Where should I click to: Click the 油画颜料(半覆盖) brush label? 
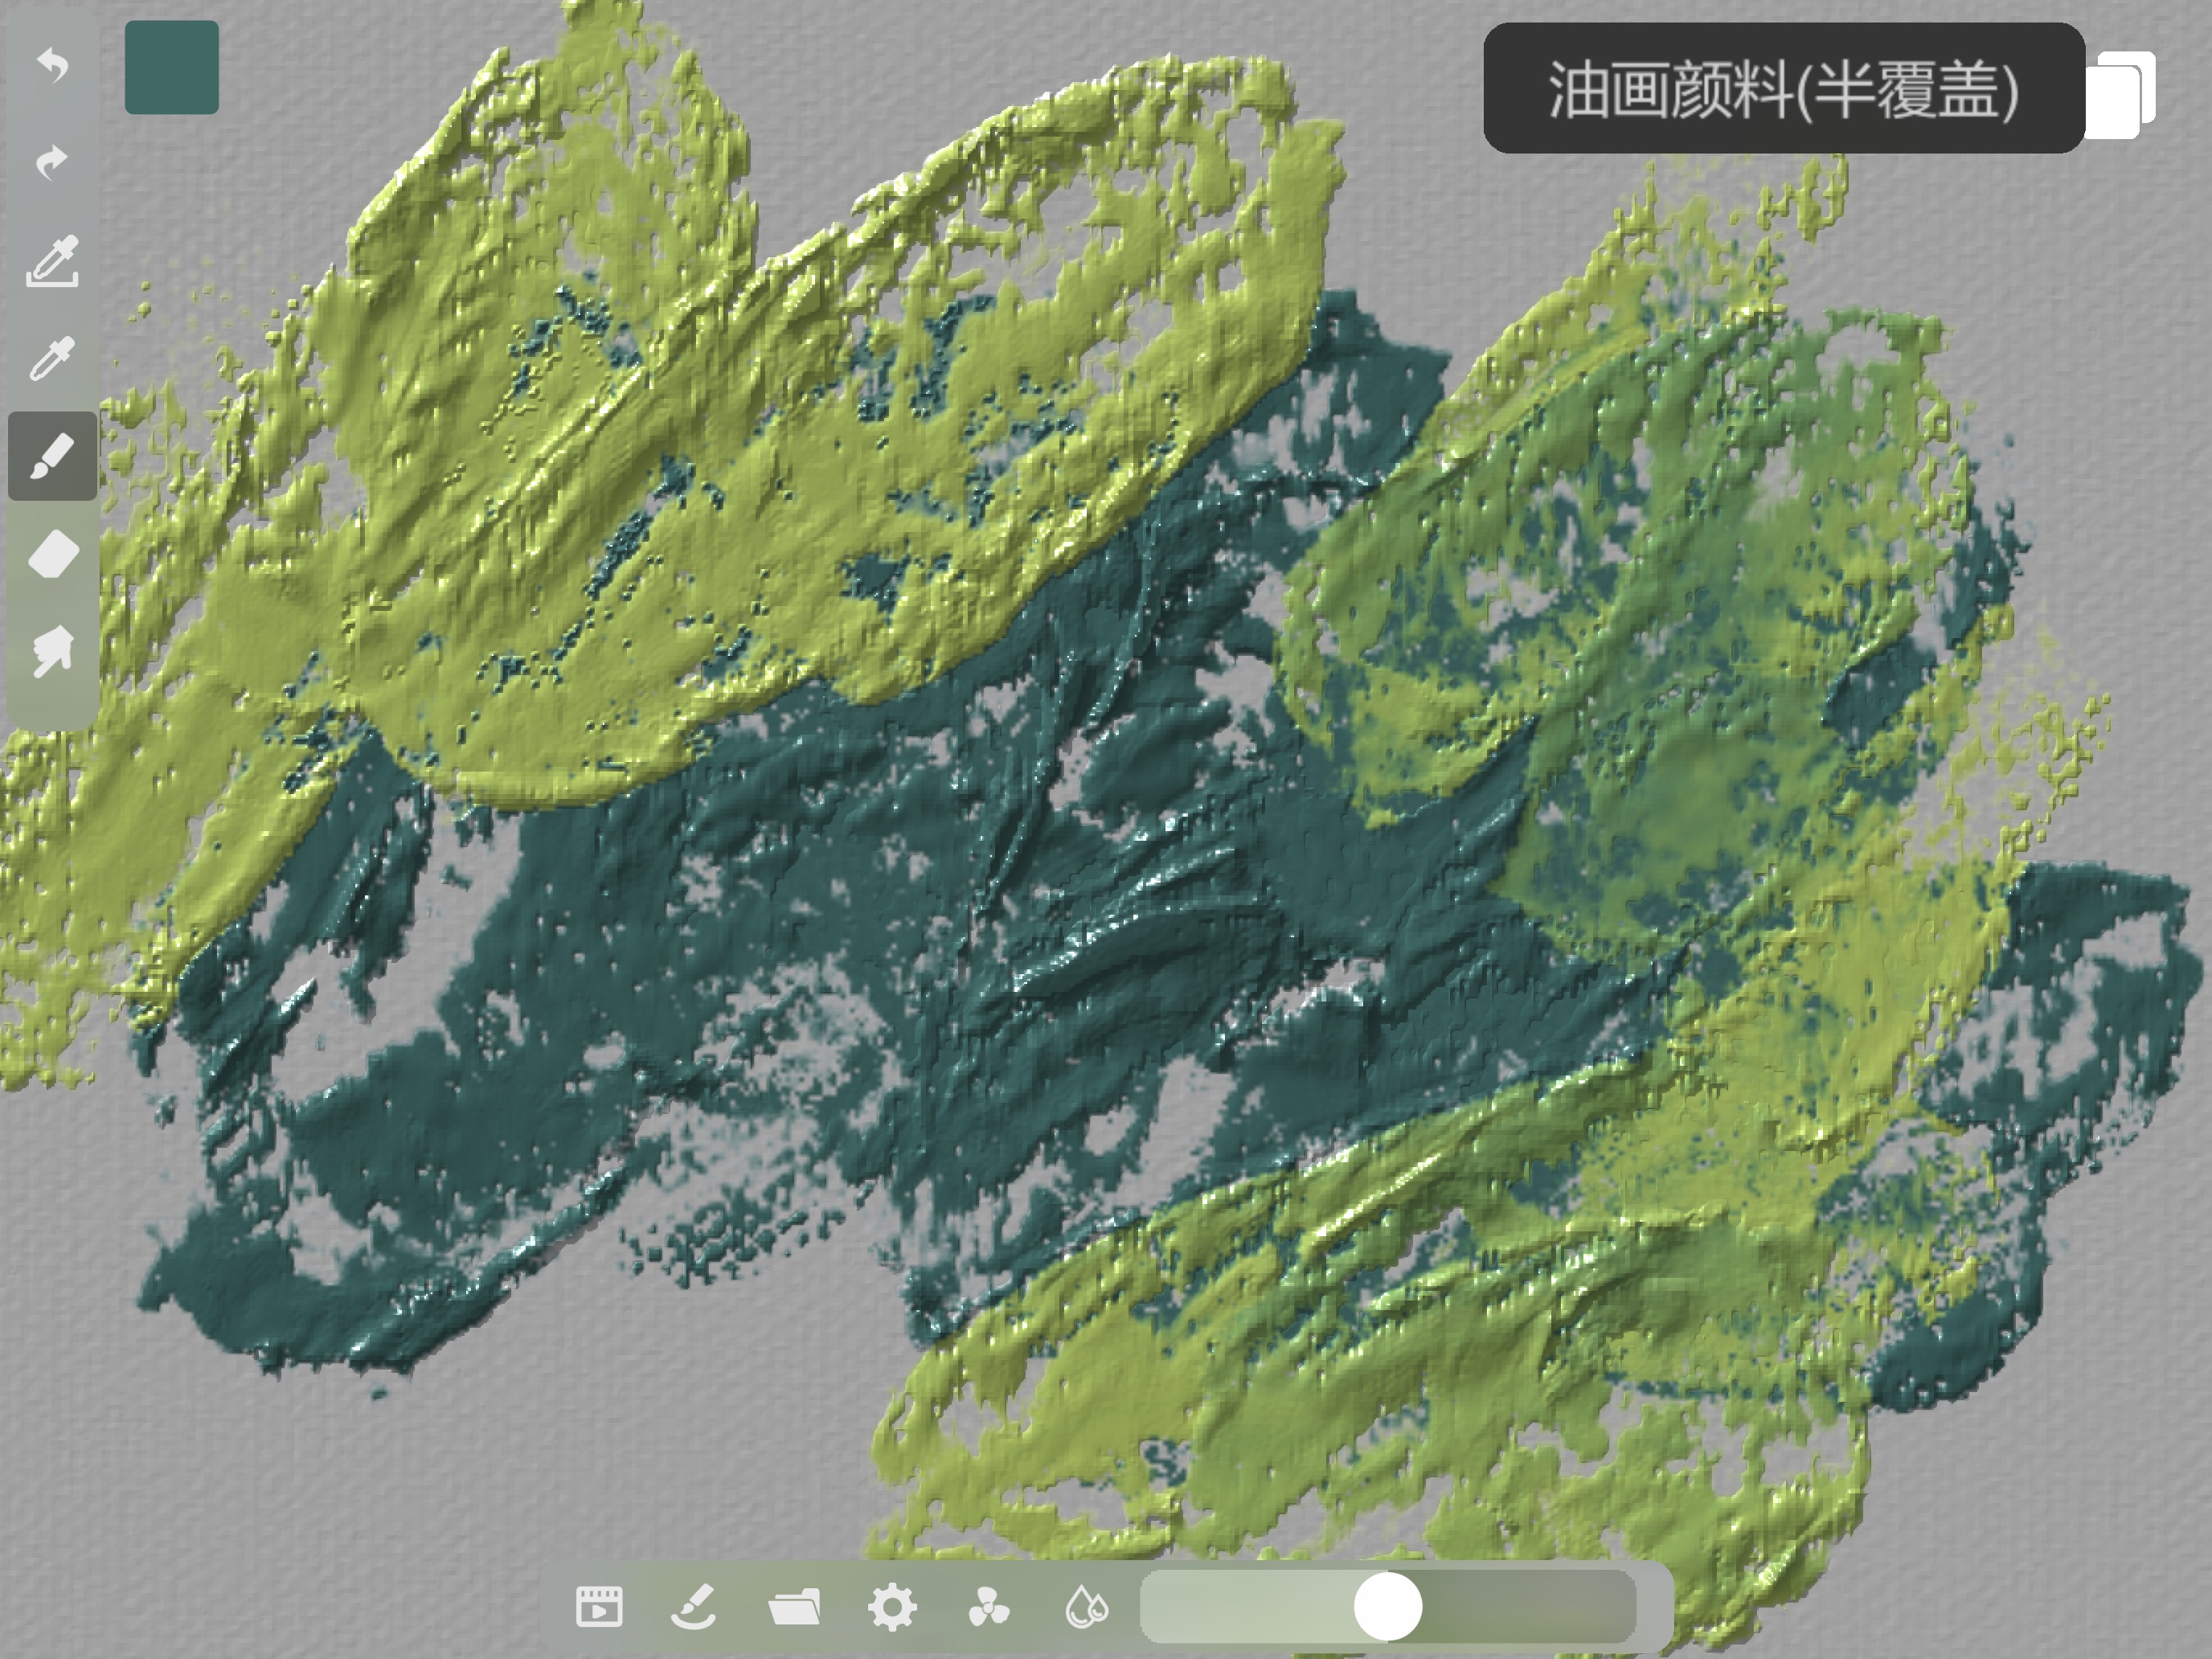(1783, 89)
